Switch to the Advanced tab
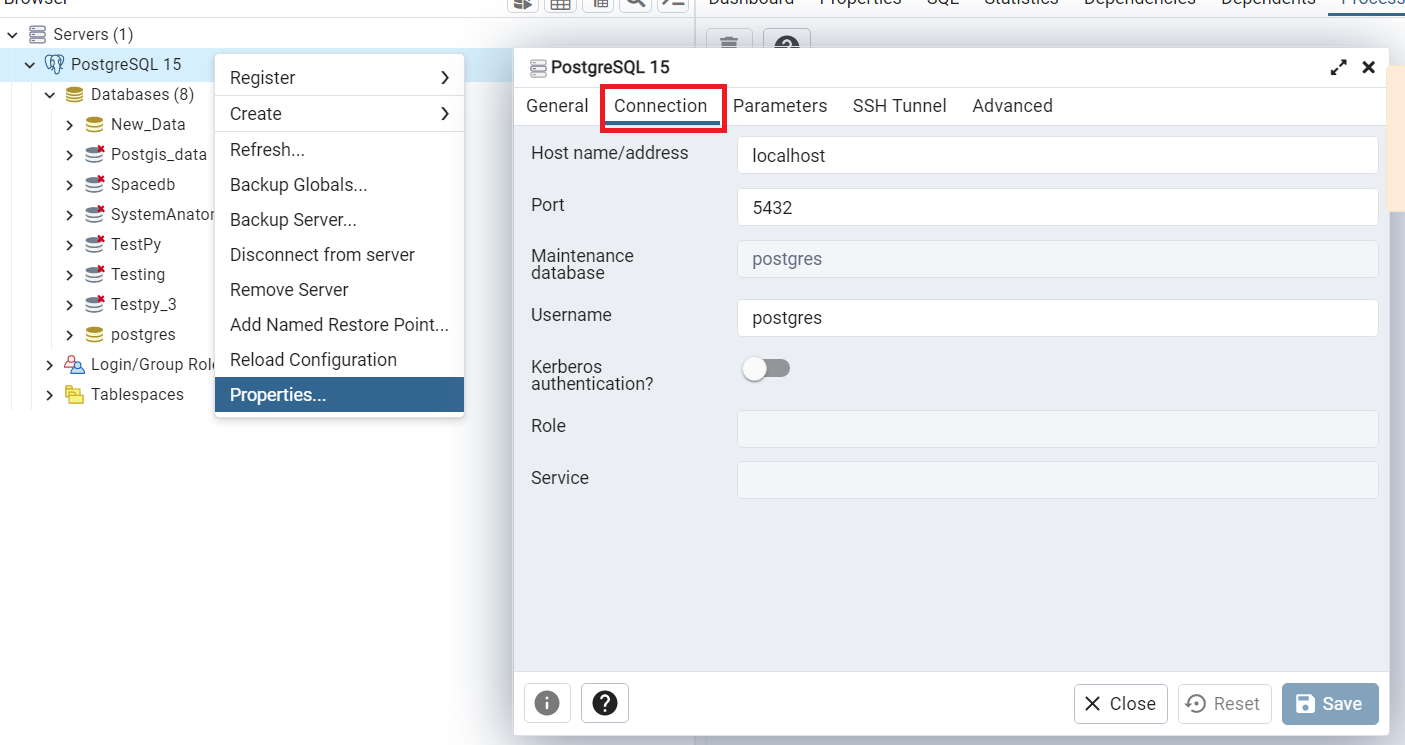1405x745 pixels. (x=1012, y=106)
